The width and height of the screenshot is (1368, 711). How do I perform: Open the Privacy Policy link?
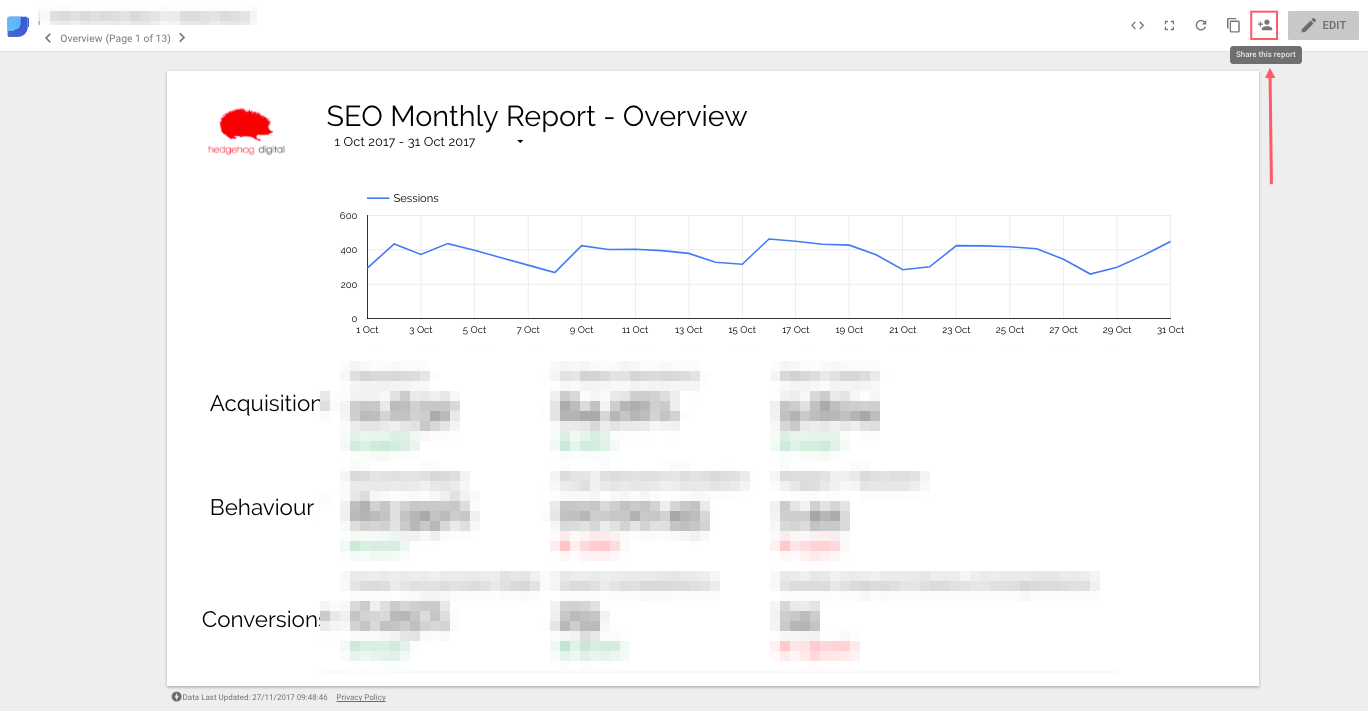tap(360, 697)
